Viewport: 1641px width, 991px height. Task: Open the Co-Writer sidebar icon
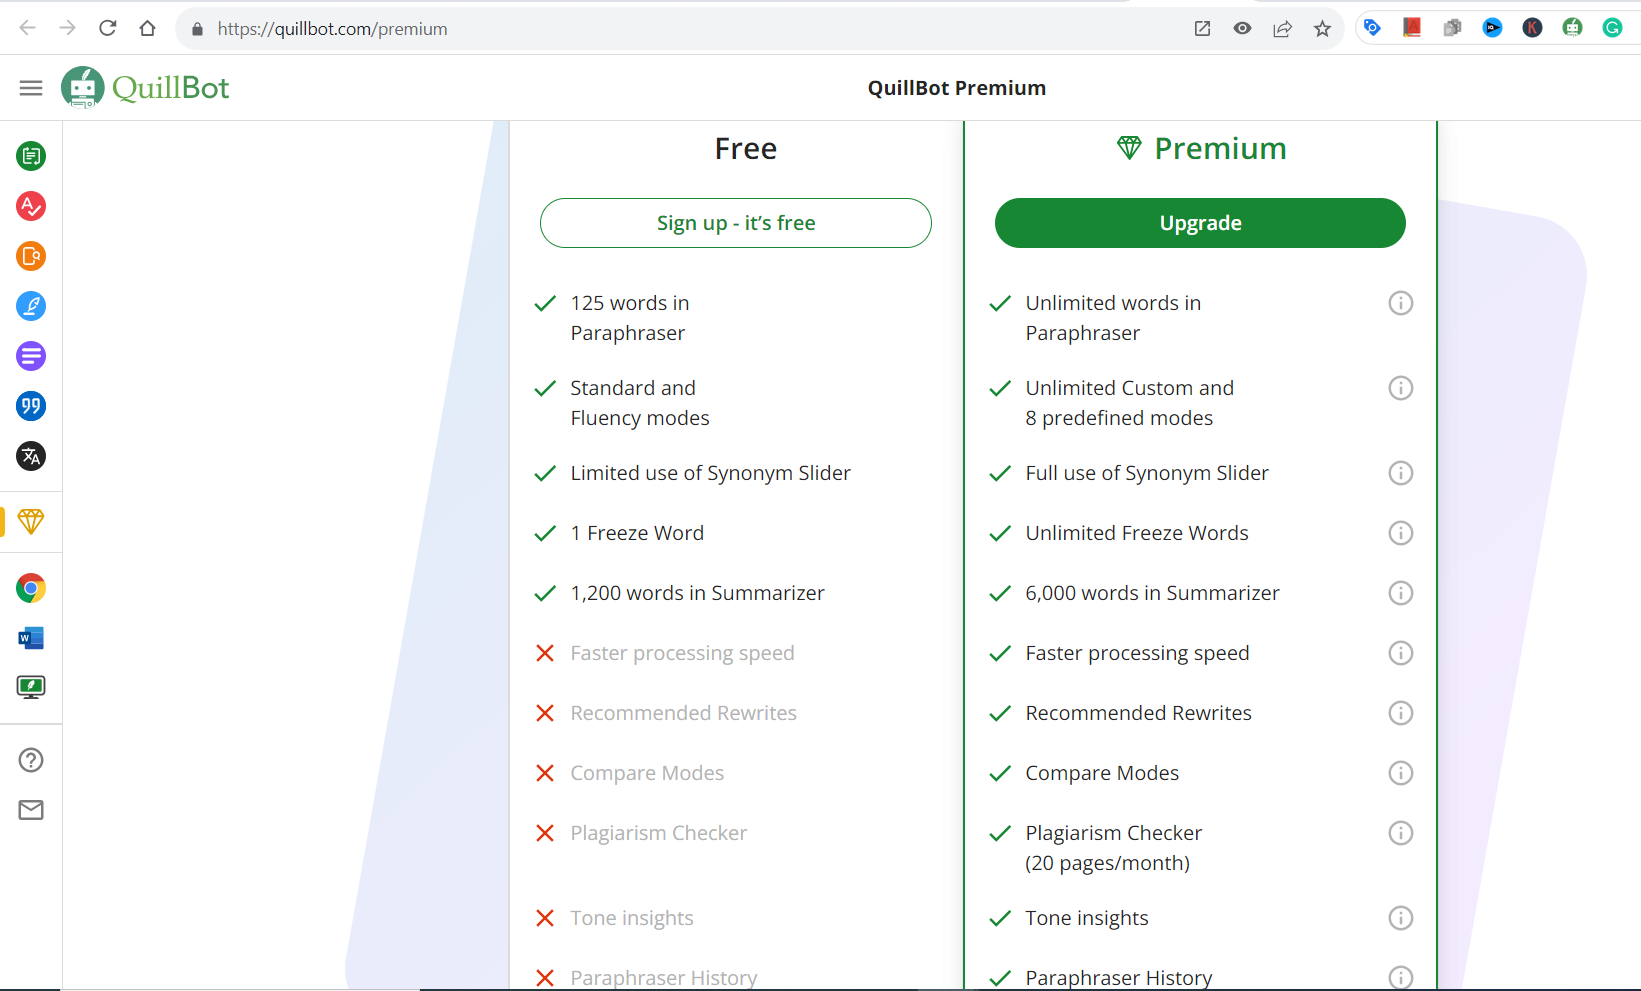(x=31, y=306)
